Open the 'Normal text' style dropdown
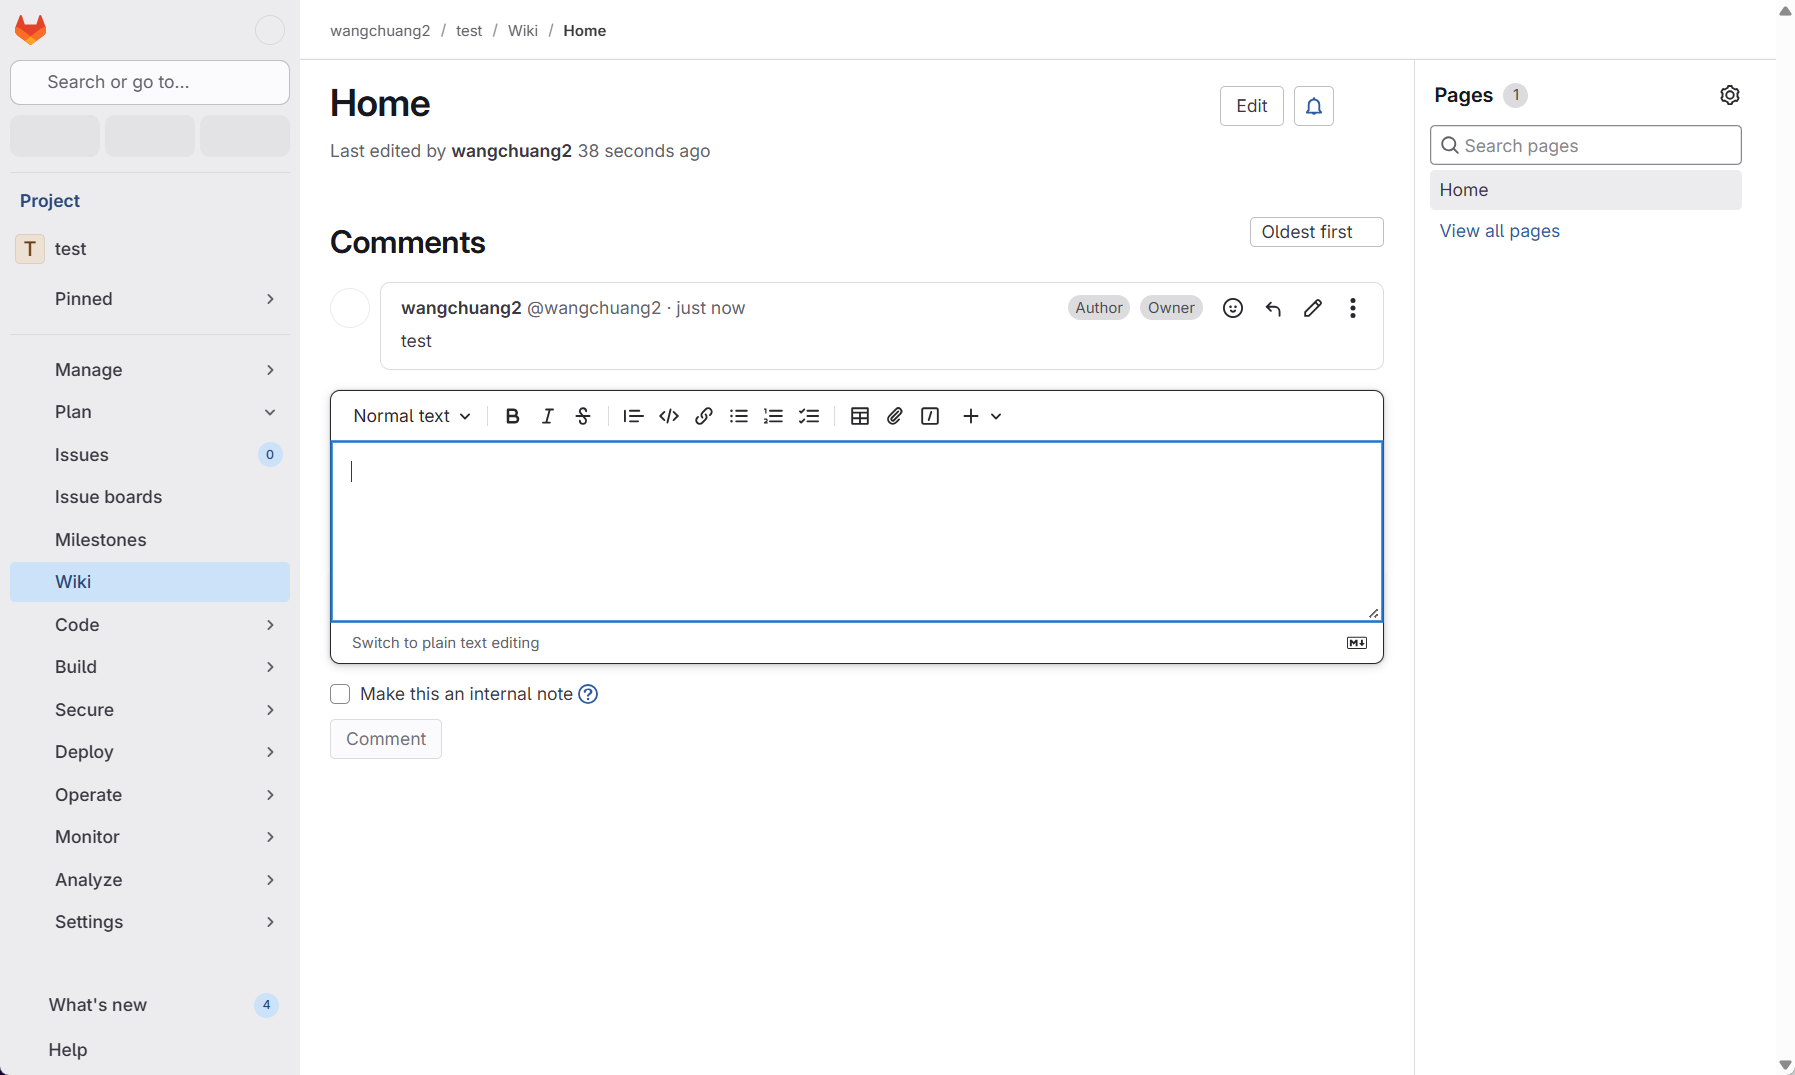 (411, 416)
